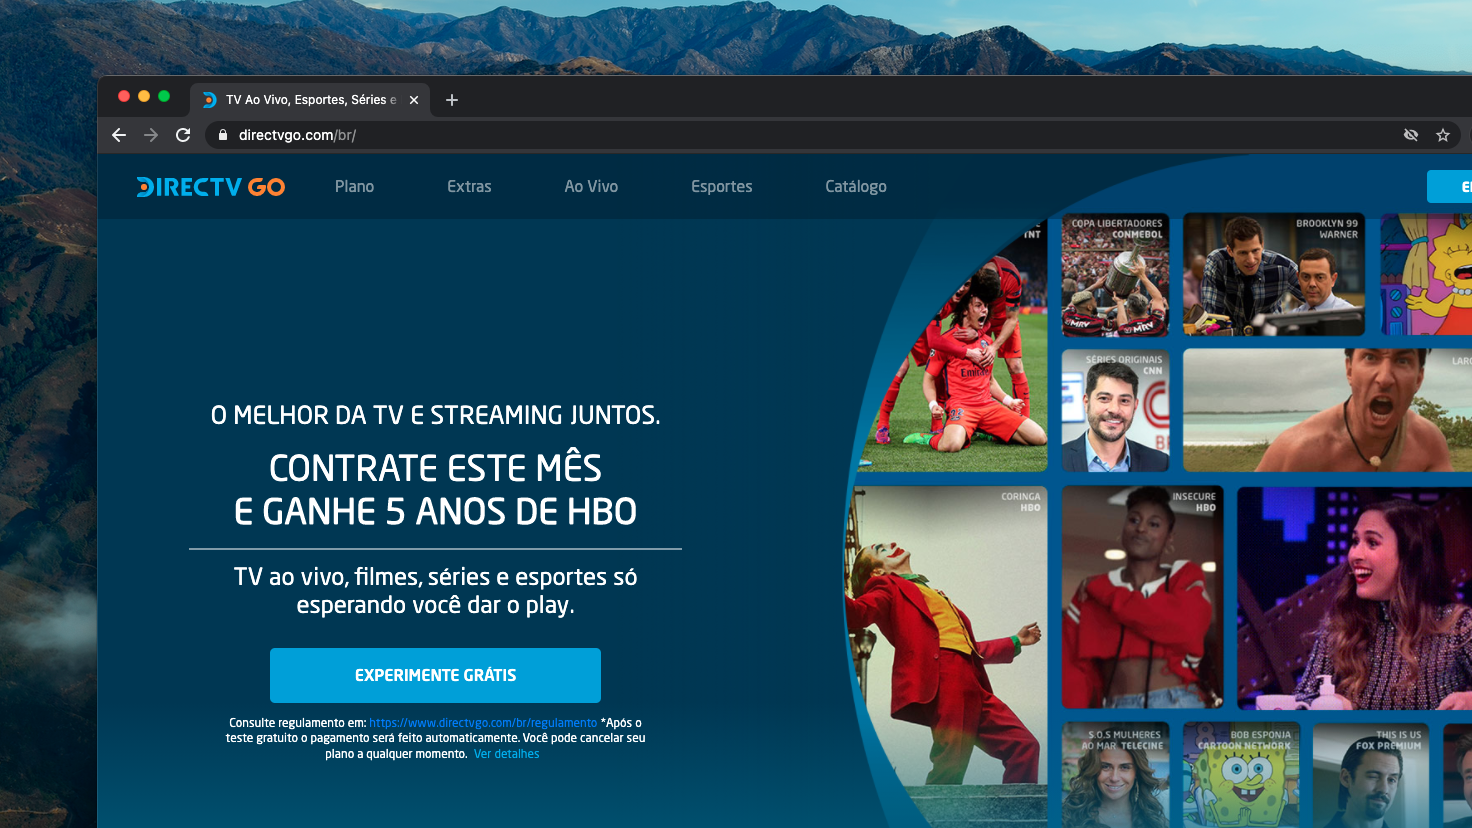Open the soccer players celebrating thumbnail
Image resolution: width=1472 pixels, height=828 pixels.
click(x=955, y=346)
